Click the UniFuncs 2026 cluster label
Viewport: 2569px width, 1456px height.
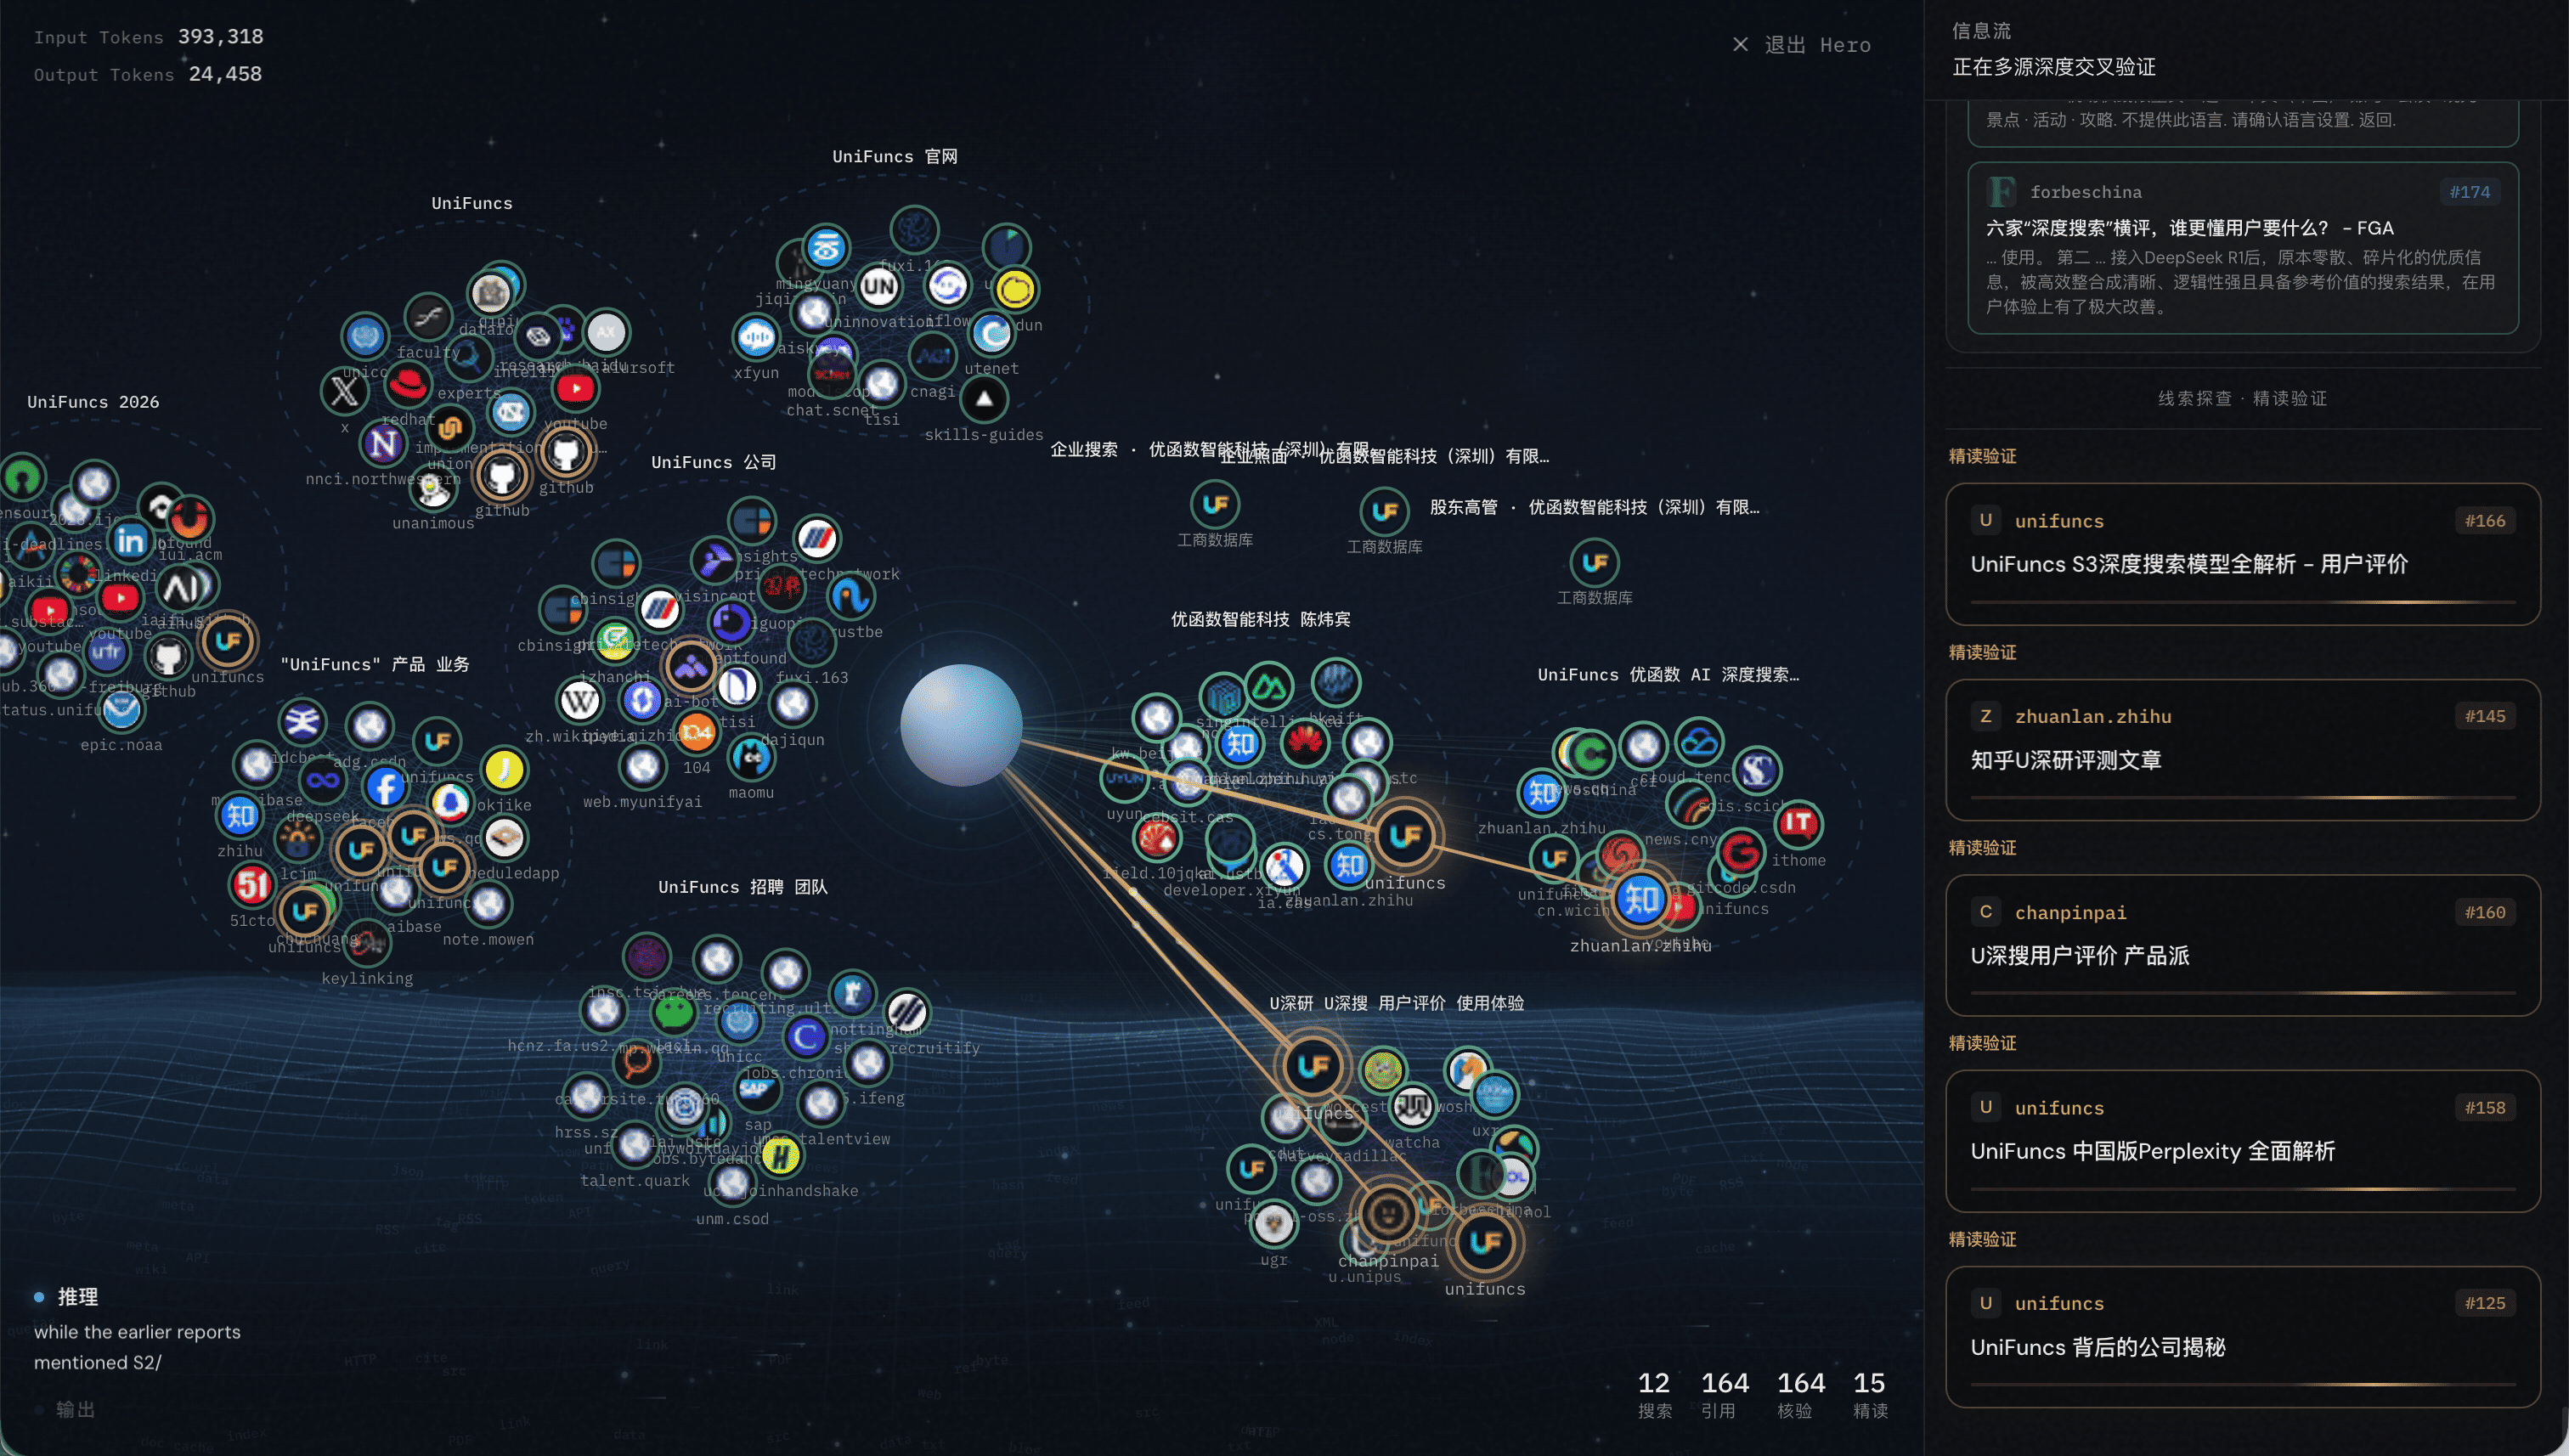tap(93, 402)
